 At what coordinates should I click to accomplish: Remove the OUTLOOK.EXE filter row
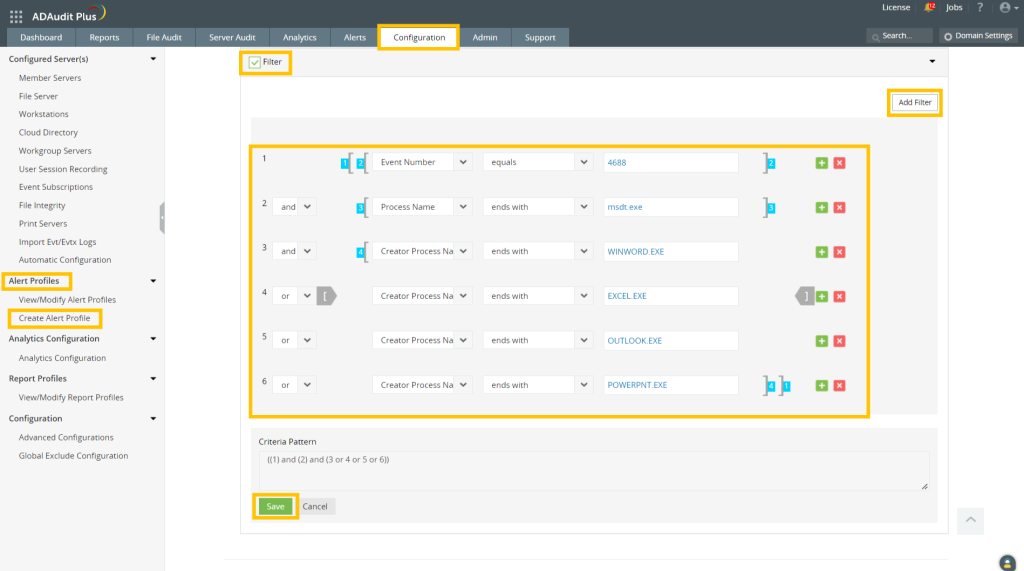[x=839, y=341]
